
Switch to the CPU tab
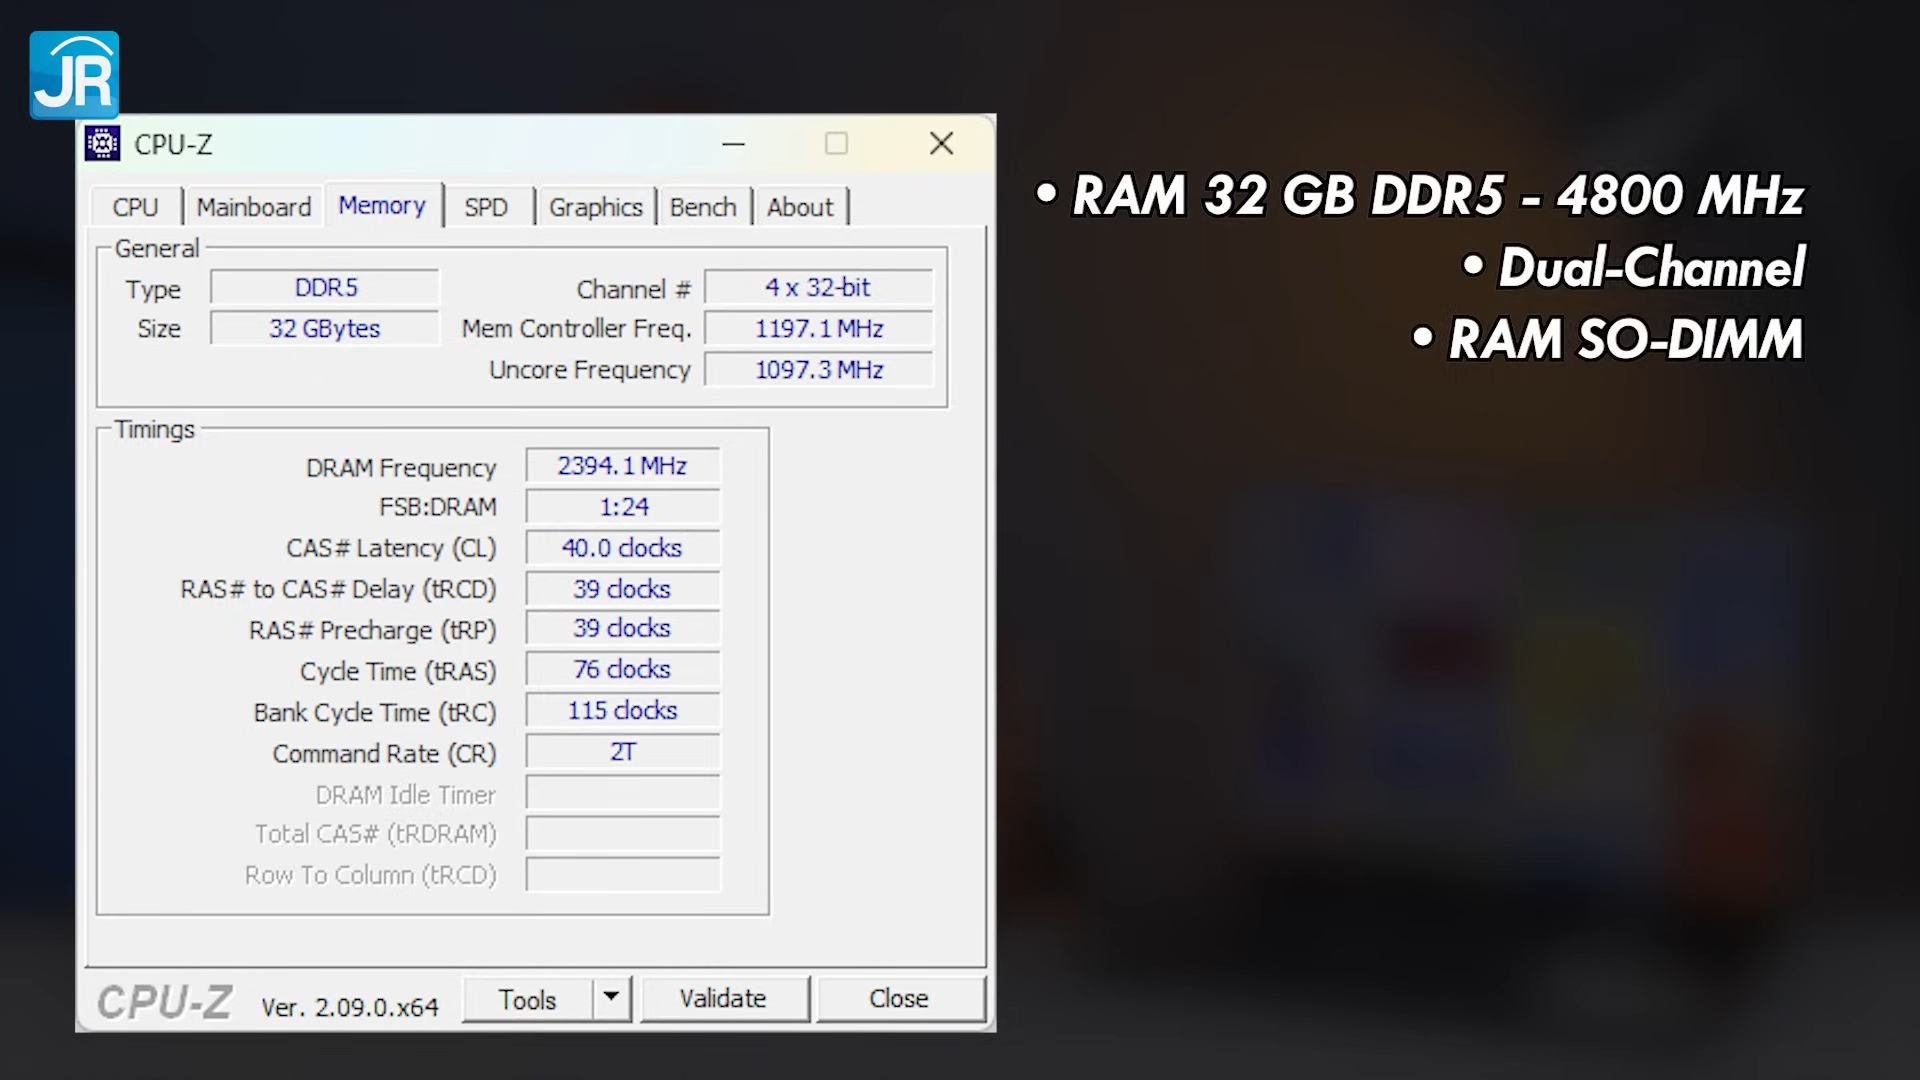tap(135, 206)
